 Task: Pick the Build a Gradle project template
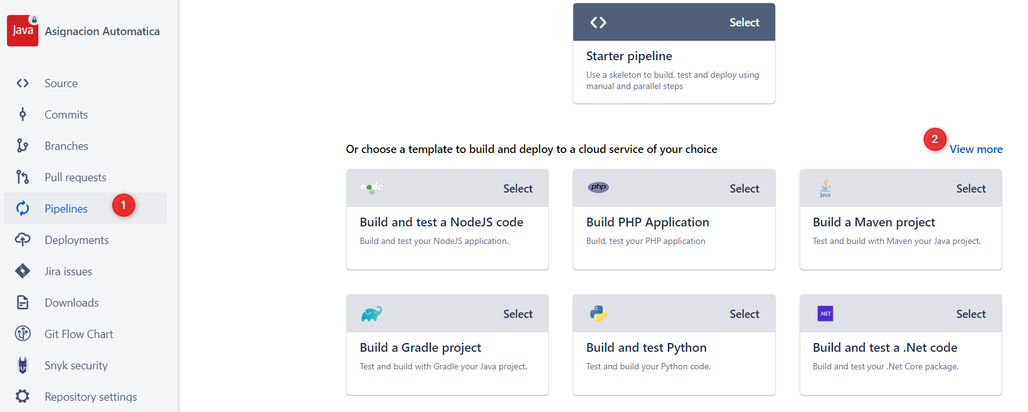(x=447, y=345)
